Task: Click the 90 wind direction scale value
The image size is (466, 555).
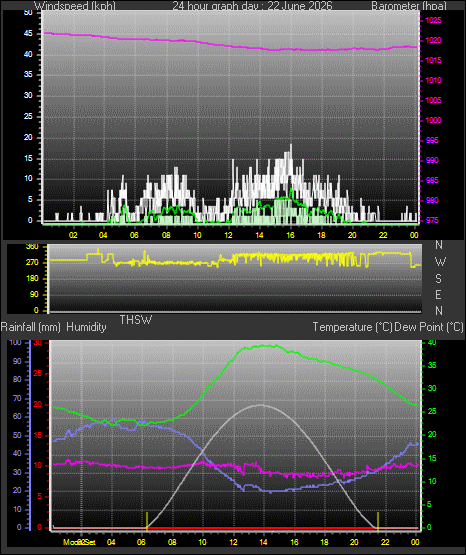Action: click(34, 294)
